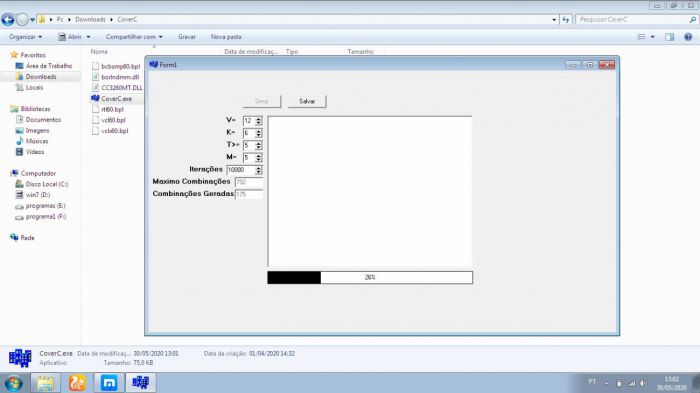This screenshot has width=700, height=393.
Task: Open the CoverC app taskbar icon
Action: 141,383
